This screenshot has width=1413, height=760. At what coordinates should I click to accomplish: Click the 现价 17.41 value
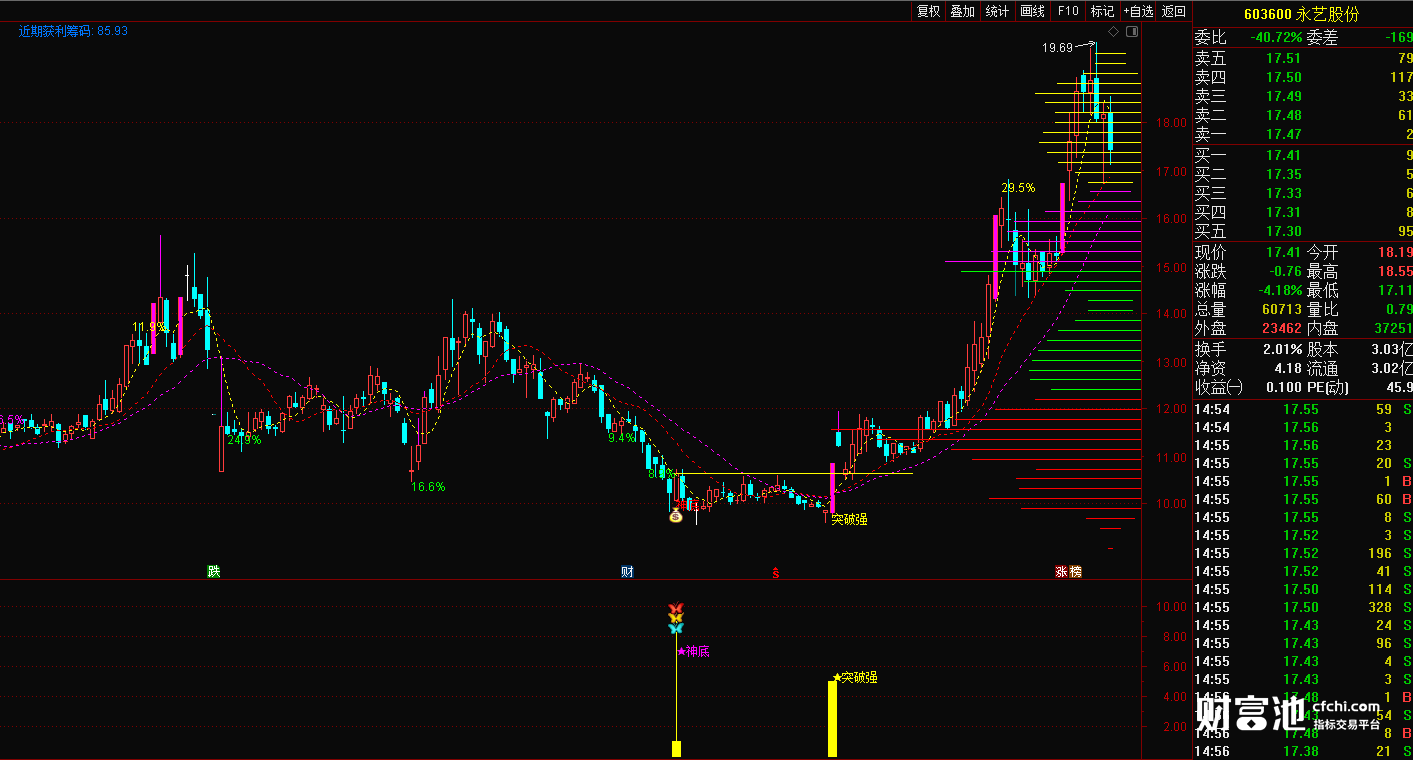pyautogui.click(x=1284, y=252)
